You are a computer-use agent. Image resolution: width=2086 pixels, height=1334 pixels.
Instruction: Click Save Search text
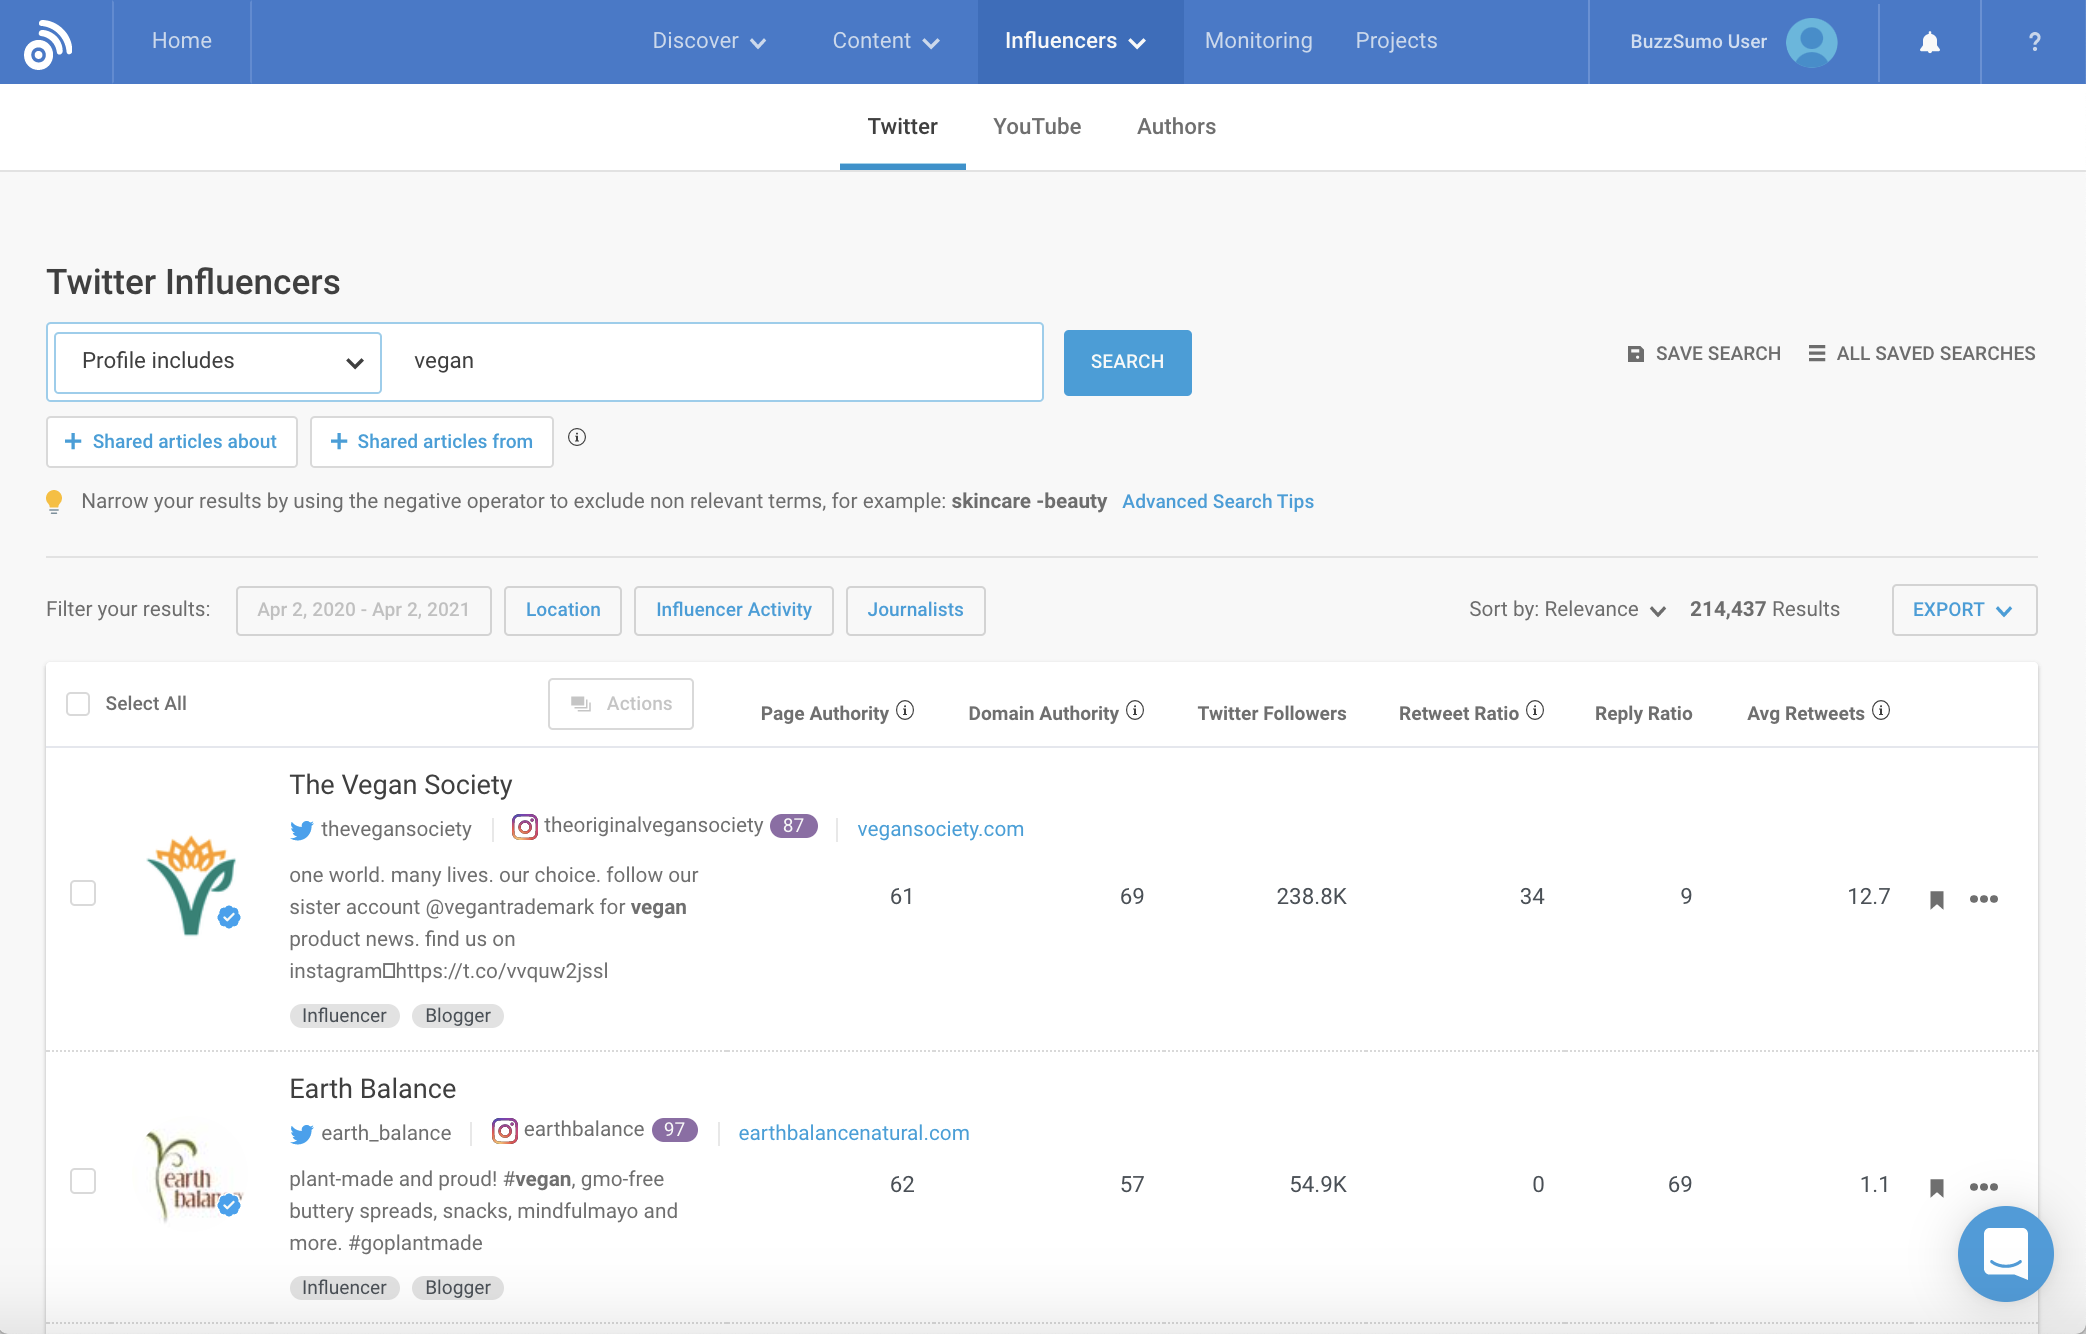(1717, 354)
